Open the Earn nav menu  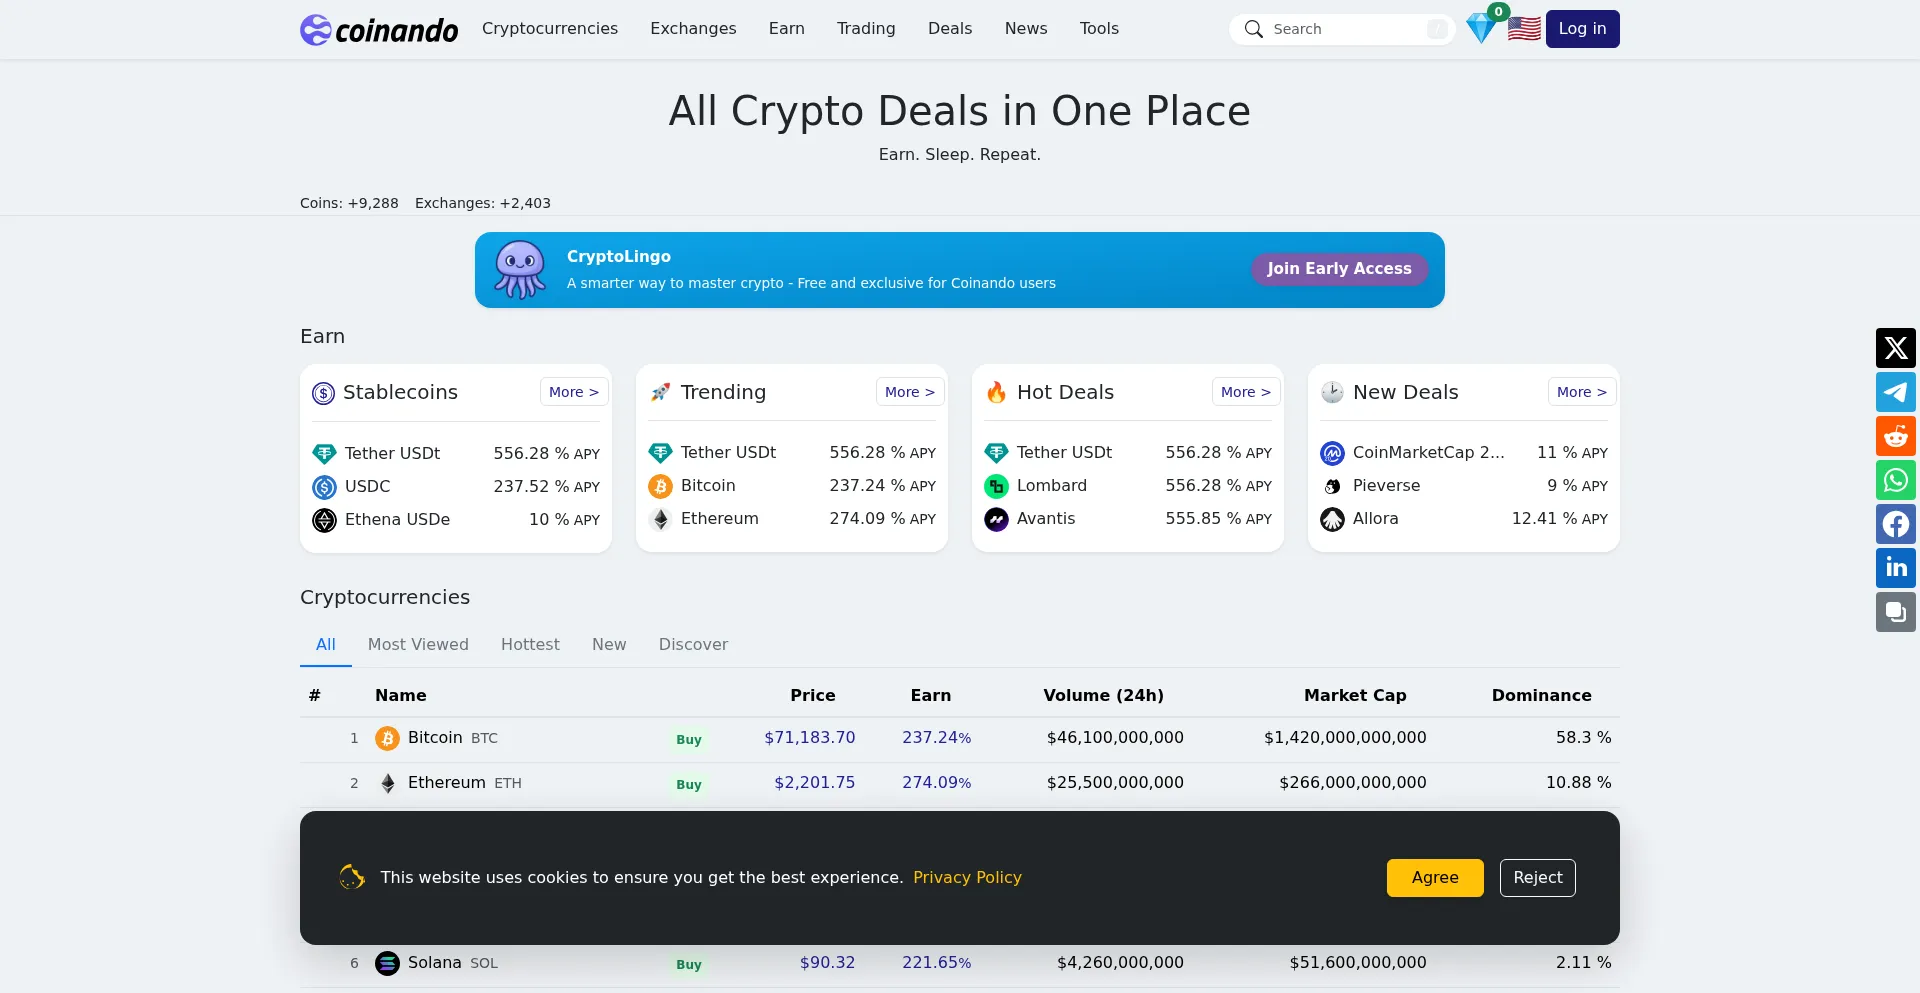[786, 28]
